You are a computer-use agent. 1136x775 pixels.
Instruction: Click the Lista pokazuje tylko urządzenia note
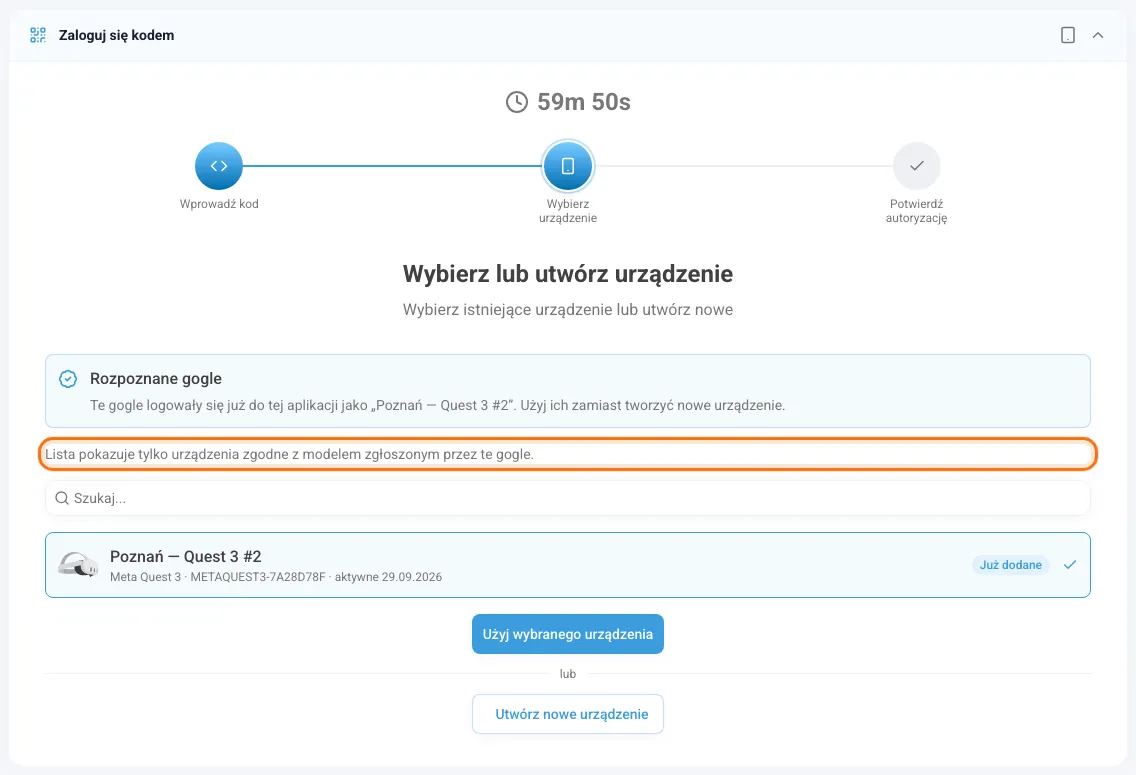click(289, 454)
